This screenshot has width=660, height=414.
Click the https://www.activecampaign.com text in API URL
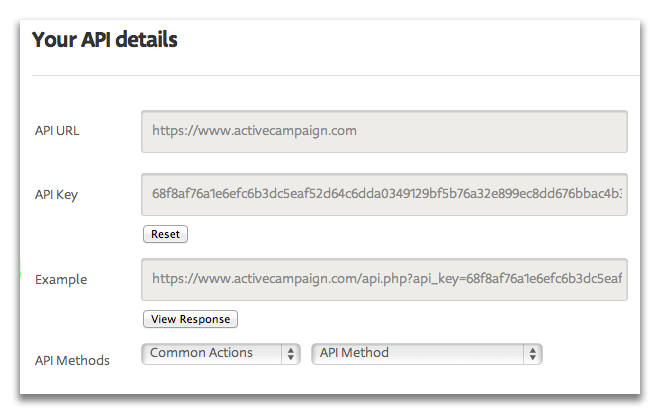pyautogui.click(x=254, y=131)
